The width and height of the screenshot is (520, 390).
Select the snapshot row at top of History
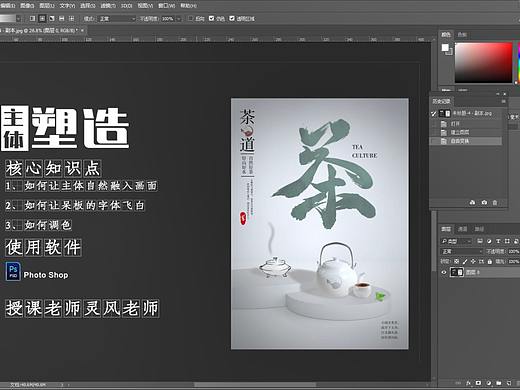(467, 114)
